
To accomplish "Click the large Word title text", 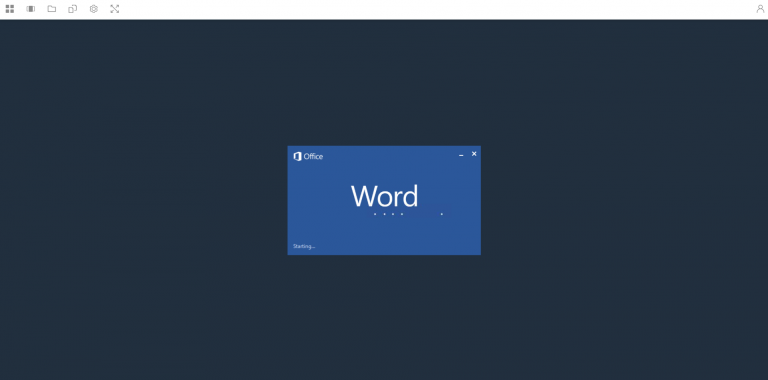I will (x=384, y=196).
